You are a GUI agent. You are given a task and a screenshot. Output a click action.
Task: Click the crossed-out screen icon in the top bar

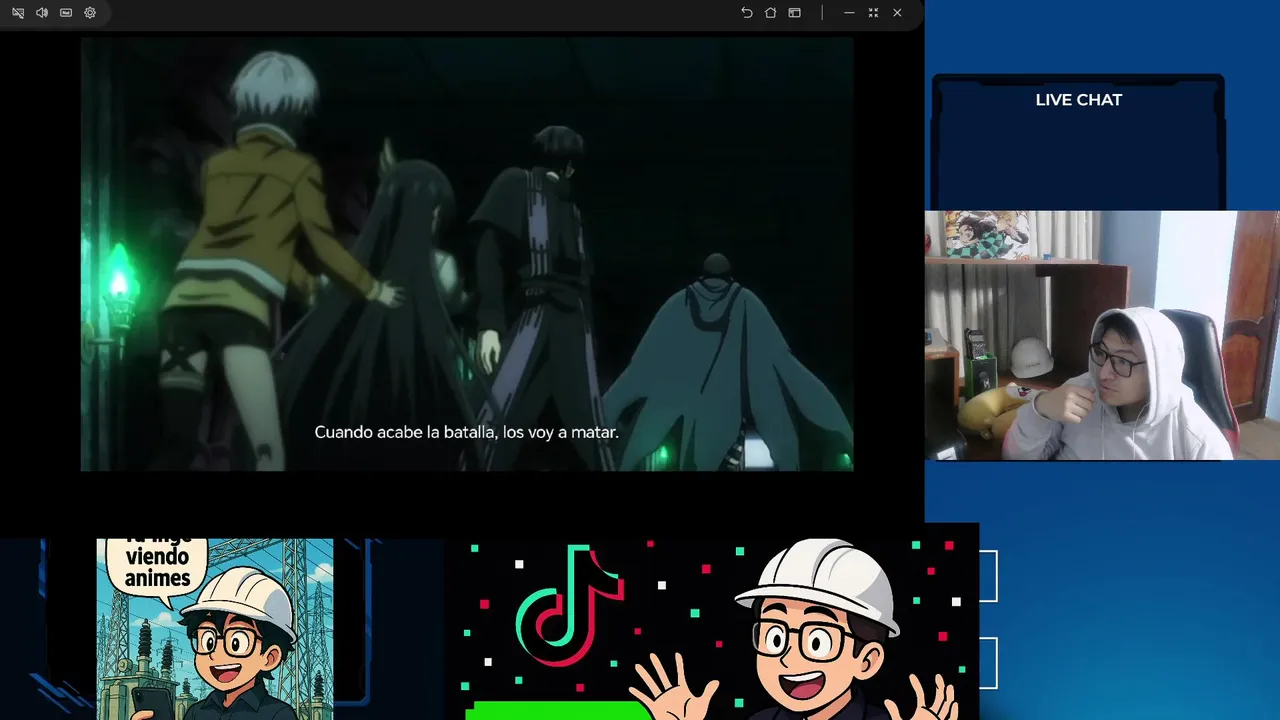(x=18, y=13)
